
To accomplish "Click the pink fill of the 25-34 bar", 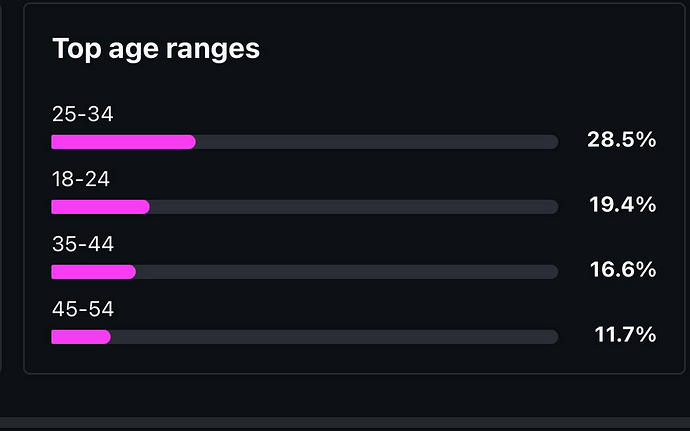I will point(123,142).
